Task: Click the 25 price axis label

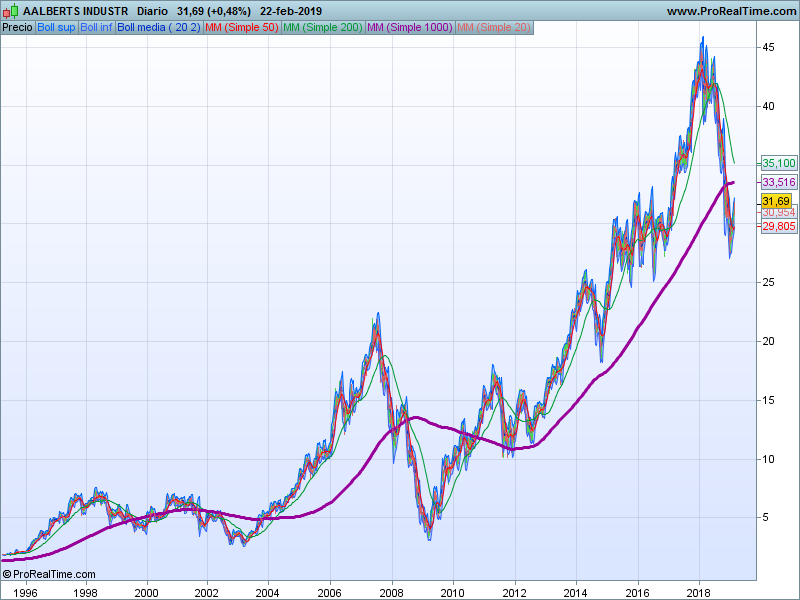Action: (x=768, y=282)
